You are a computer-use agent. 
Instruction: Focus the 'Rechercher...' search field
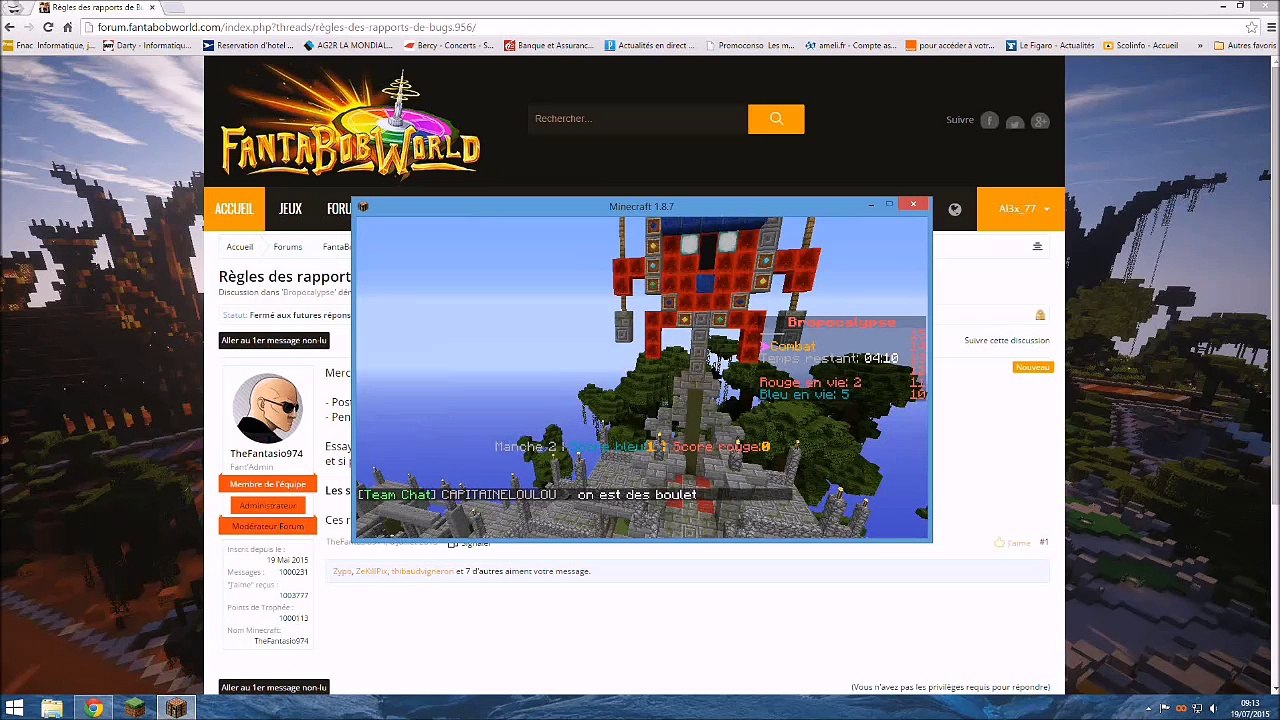pyautogui.click(x=638, y=119)
